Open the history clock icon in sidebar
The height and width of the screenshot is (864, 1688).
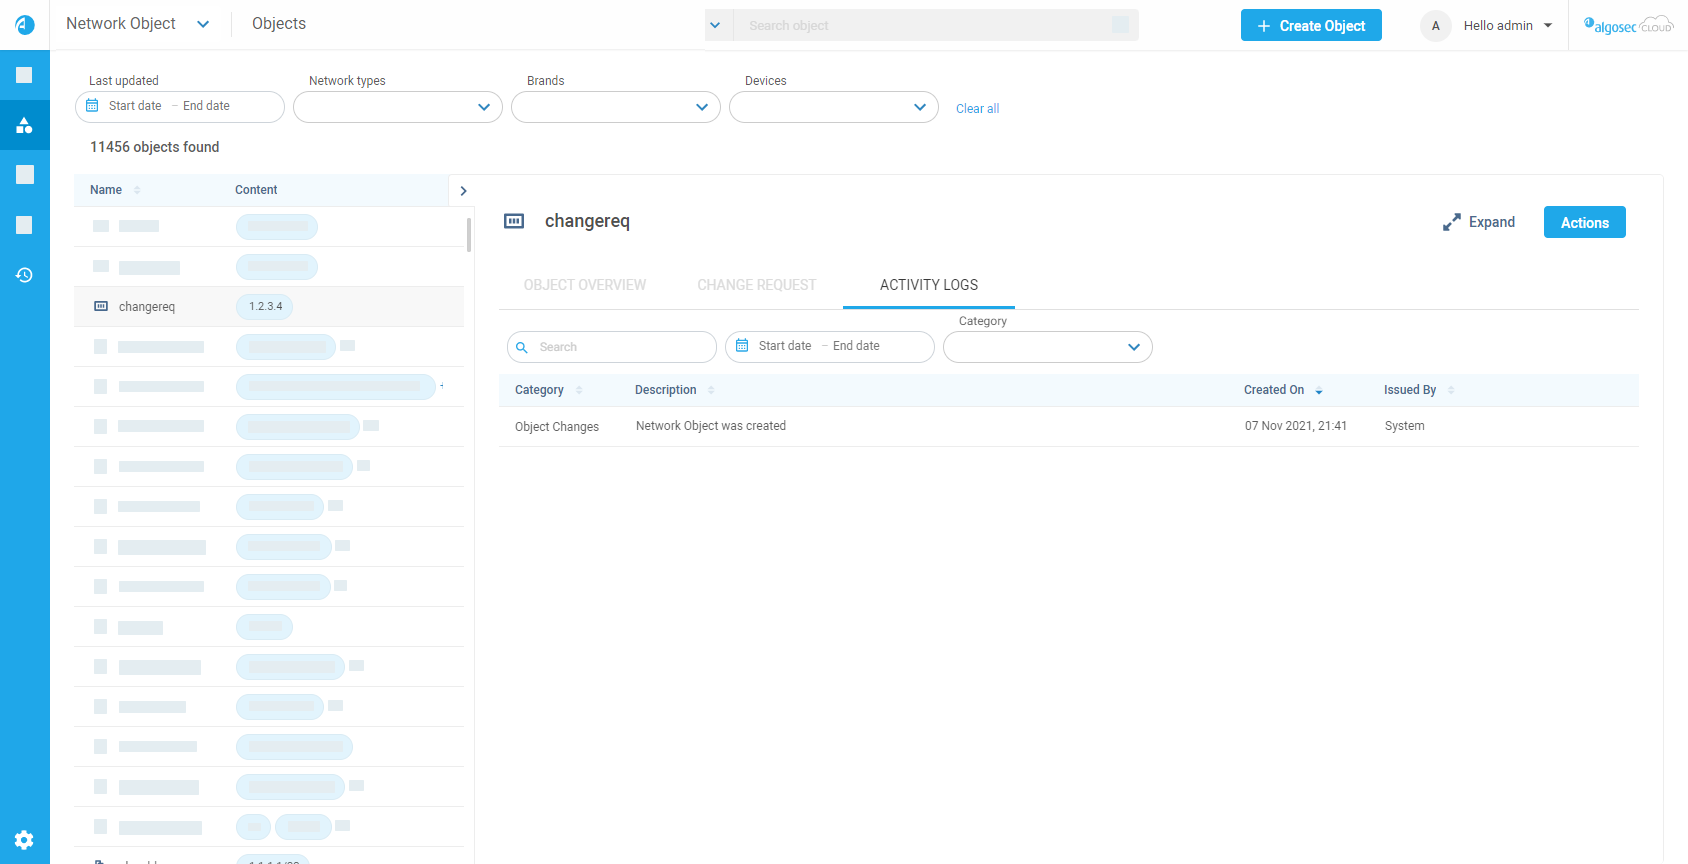tap(24, 275)
